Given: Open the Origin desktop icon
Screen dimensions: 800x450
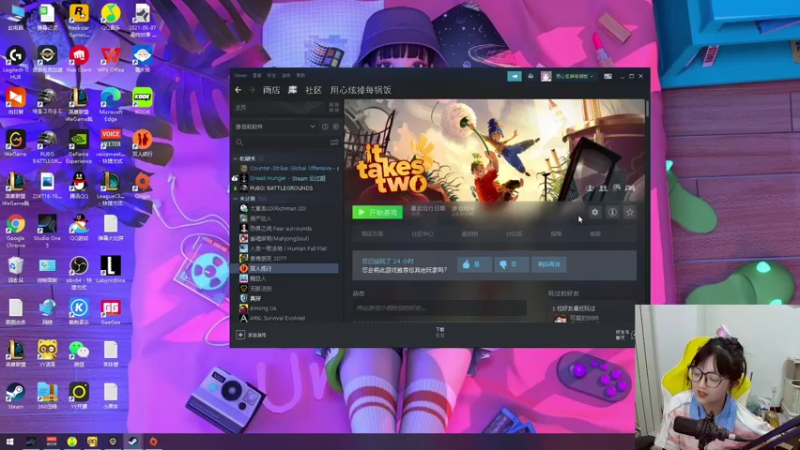Looking at the screenshot, I should pos(142,185).
